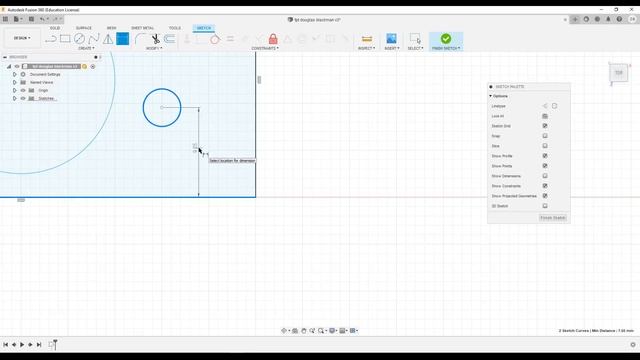Image resolution: width=640 pixels, height=360 pixels.
Task: Toggle visibility eye of Origin folder
Action: coord(23,90)
